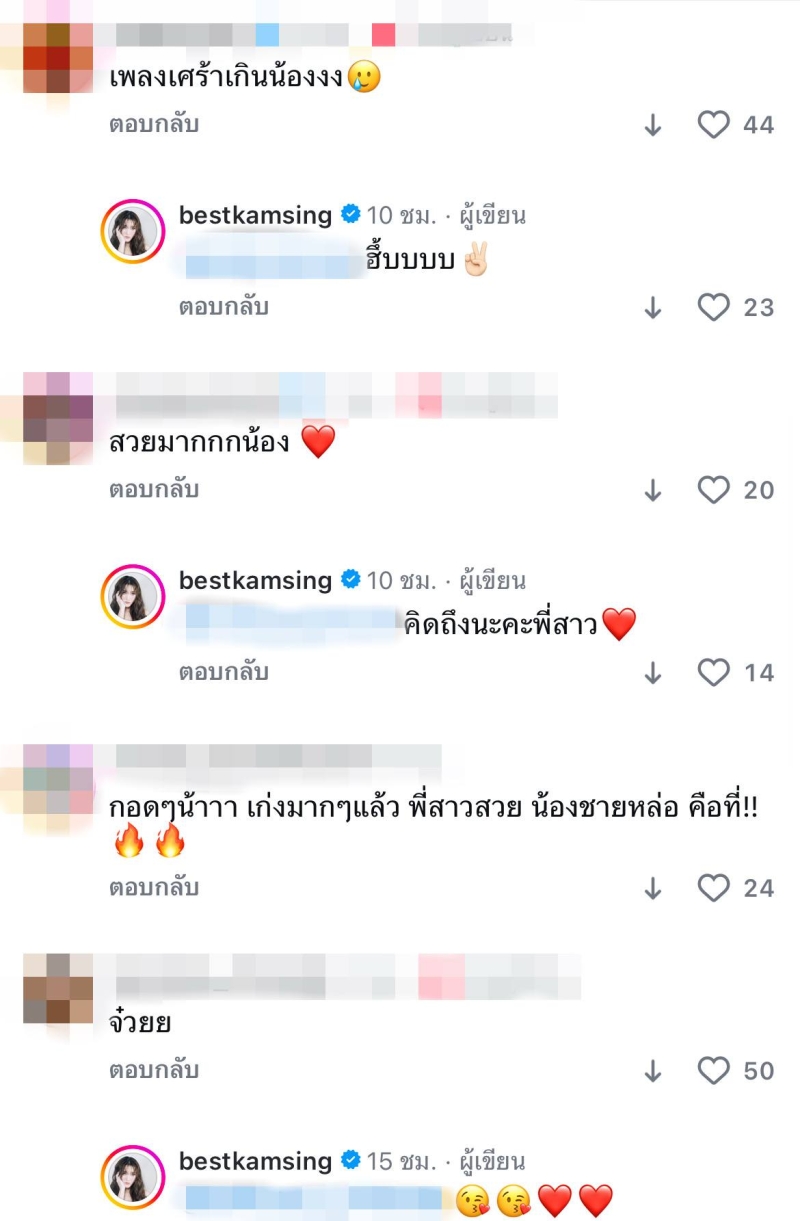Open bestkamsing avatar in the bottom reply
Viewport: 800px width, 1221px height.
pos(133,1178)
